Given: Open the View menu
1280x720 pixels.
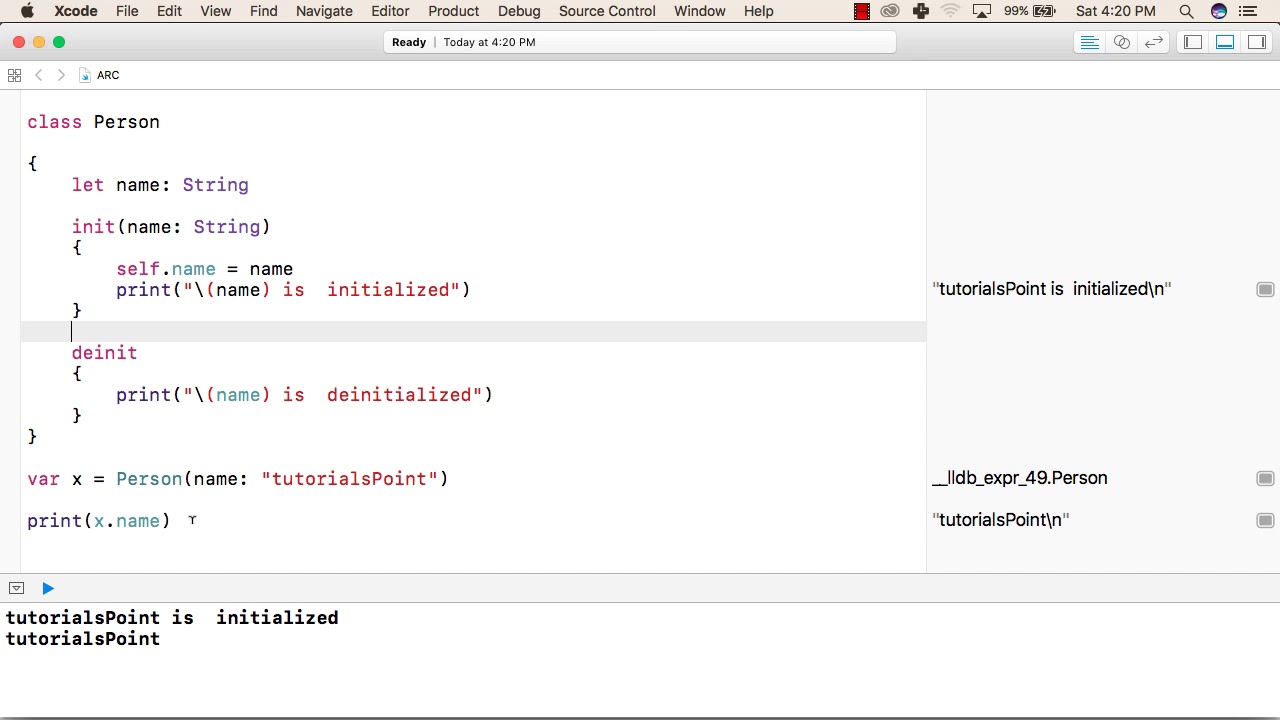Looking at the screenshot, I should (216, 11).
